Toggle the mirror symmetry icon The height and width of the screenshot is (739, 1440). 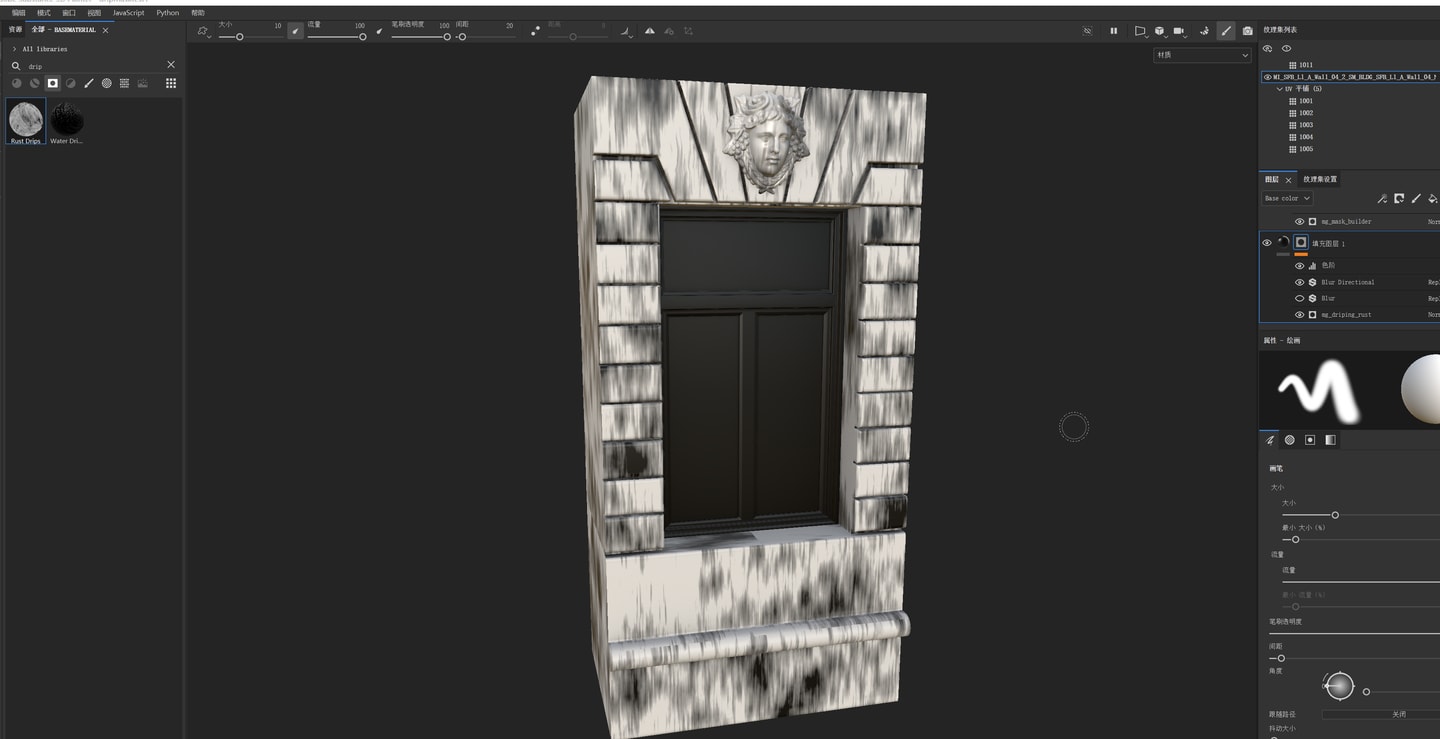tap(650, 31)
